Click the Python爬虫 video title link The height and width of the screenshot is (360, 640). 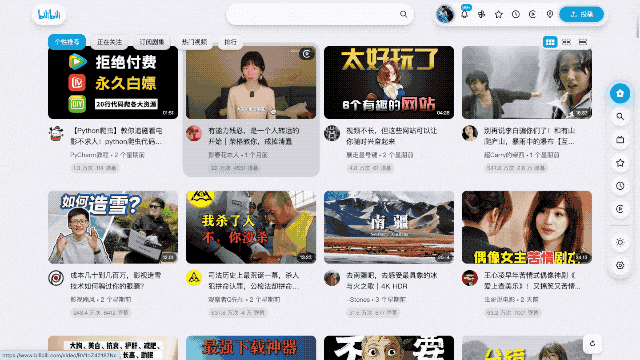click(x=117, y=136)
